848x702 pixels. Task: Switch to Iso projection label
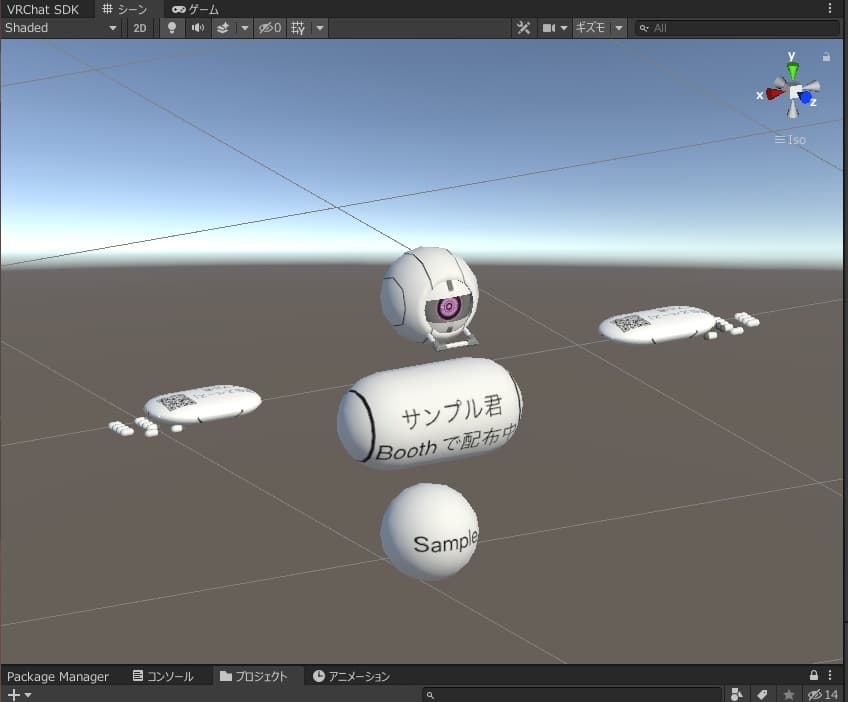pyautogui.click(x=790, y=139)
